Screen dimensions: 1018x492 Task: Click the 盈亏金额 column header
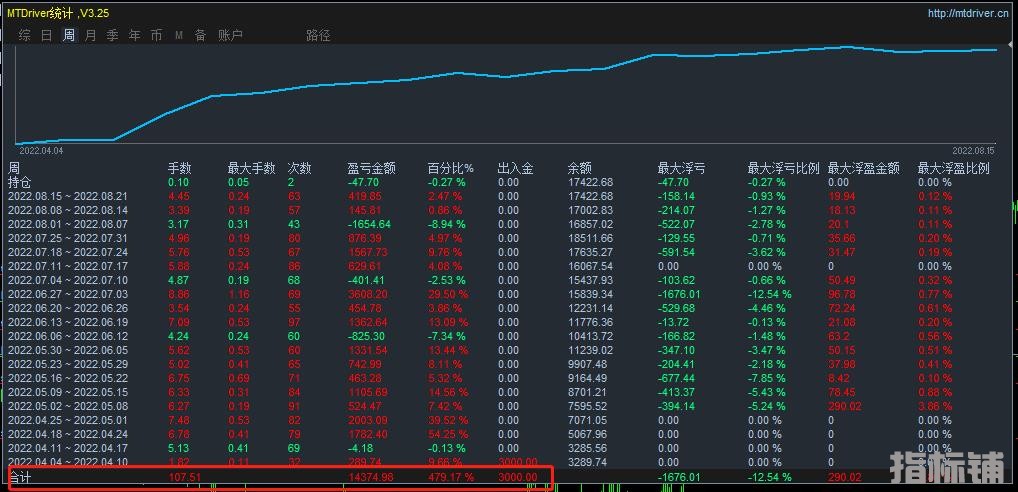pos(371,169)
